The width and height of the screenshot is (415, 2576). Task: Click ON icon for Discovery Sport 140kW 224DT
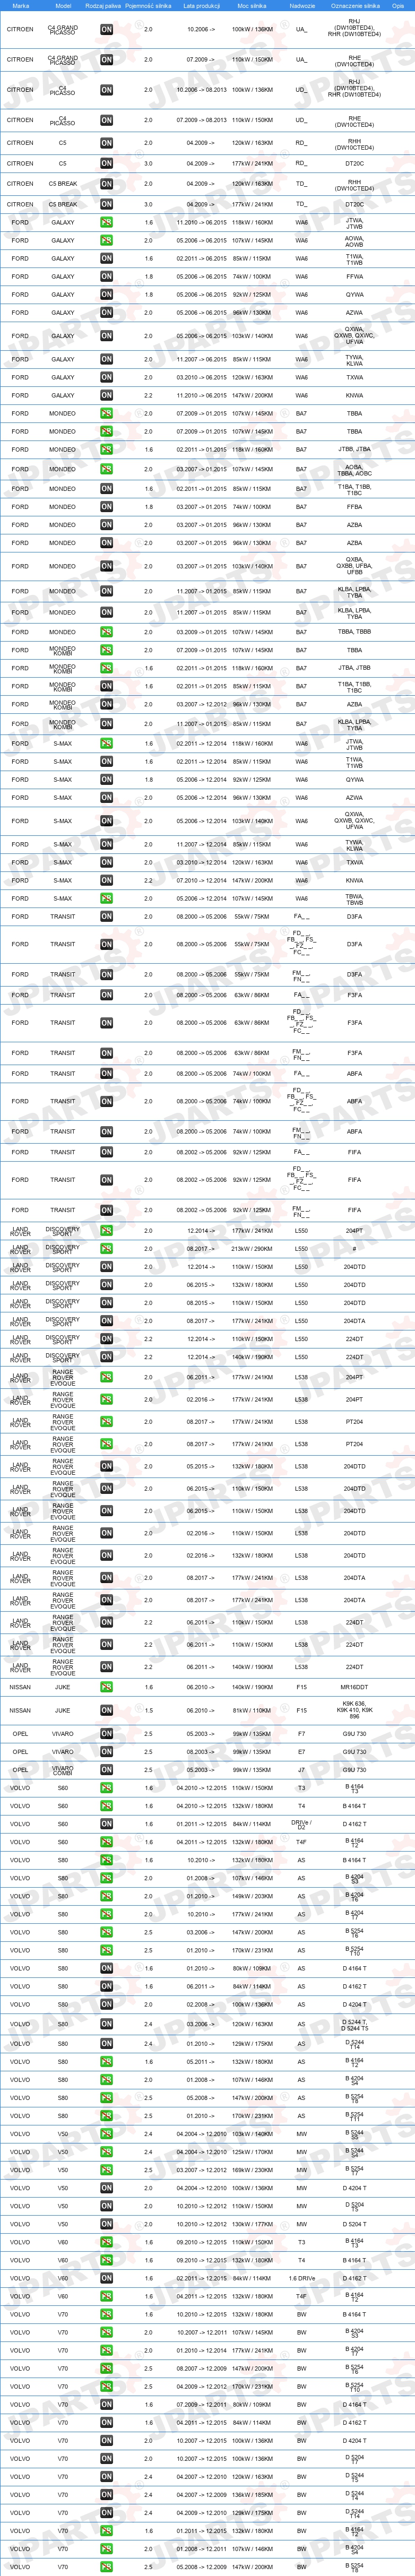(x=106, y=1357)
